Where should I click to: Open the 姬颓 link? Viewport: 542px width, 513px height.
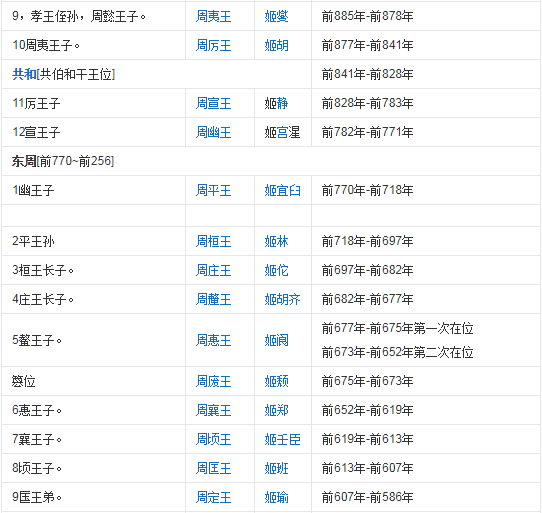click(x=276, y=382)
